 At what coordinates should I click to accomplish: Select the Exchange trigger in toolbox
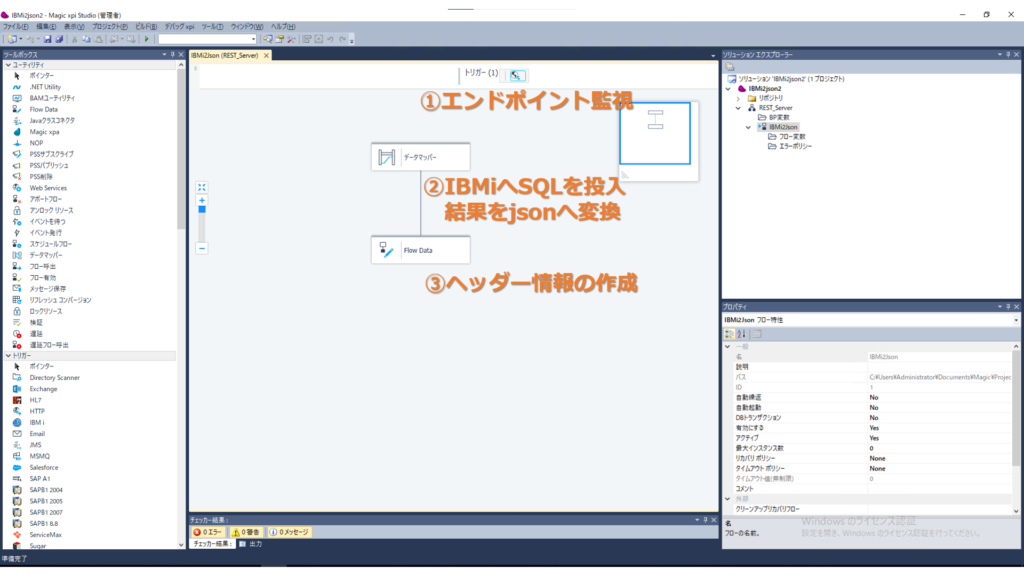(x=43, y=389)
